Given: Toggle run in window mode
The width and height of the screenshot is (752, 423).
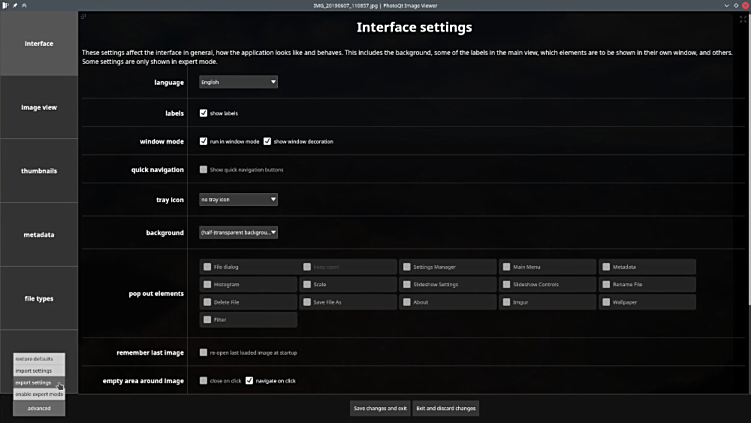Looking at the screenshot, I should click(204, 141).
